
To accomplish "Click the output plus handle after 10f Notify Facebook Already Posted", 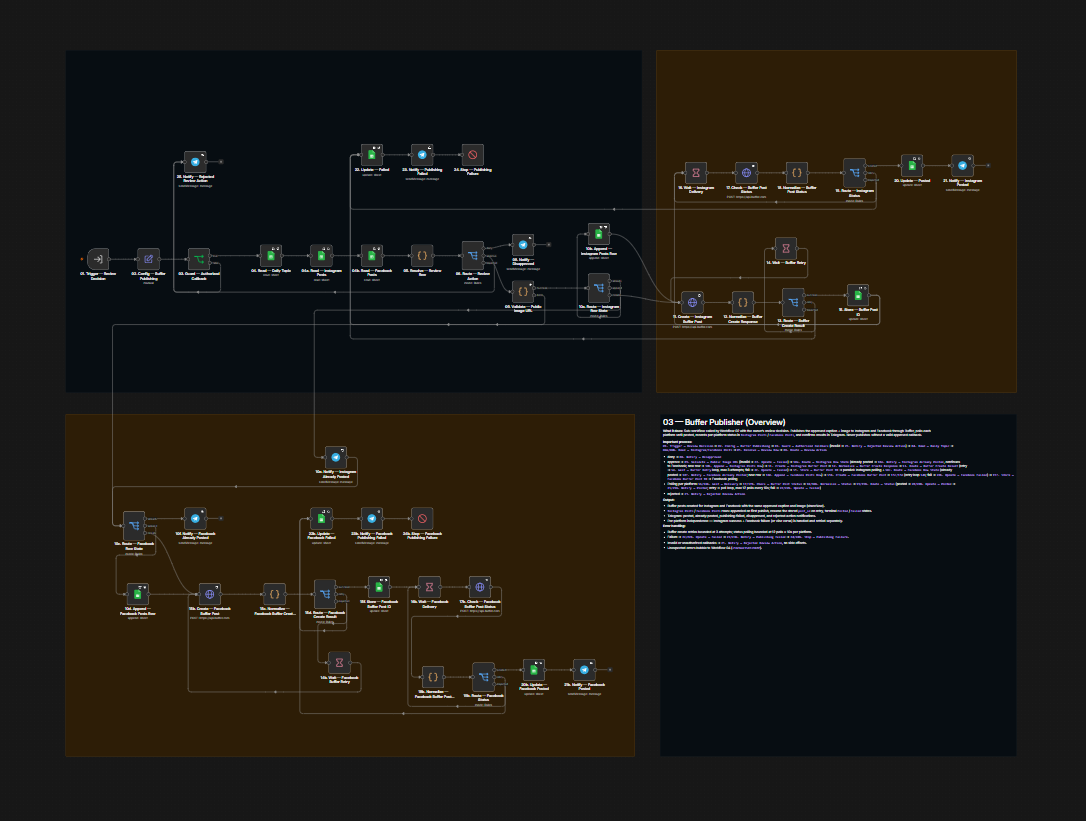I will click(221, 518).
